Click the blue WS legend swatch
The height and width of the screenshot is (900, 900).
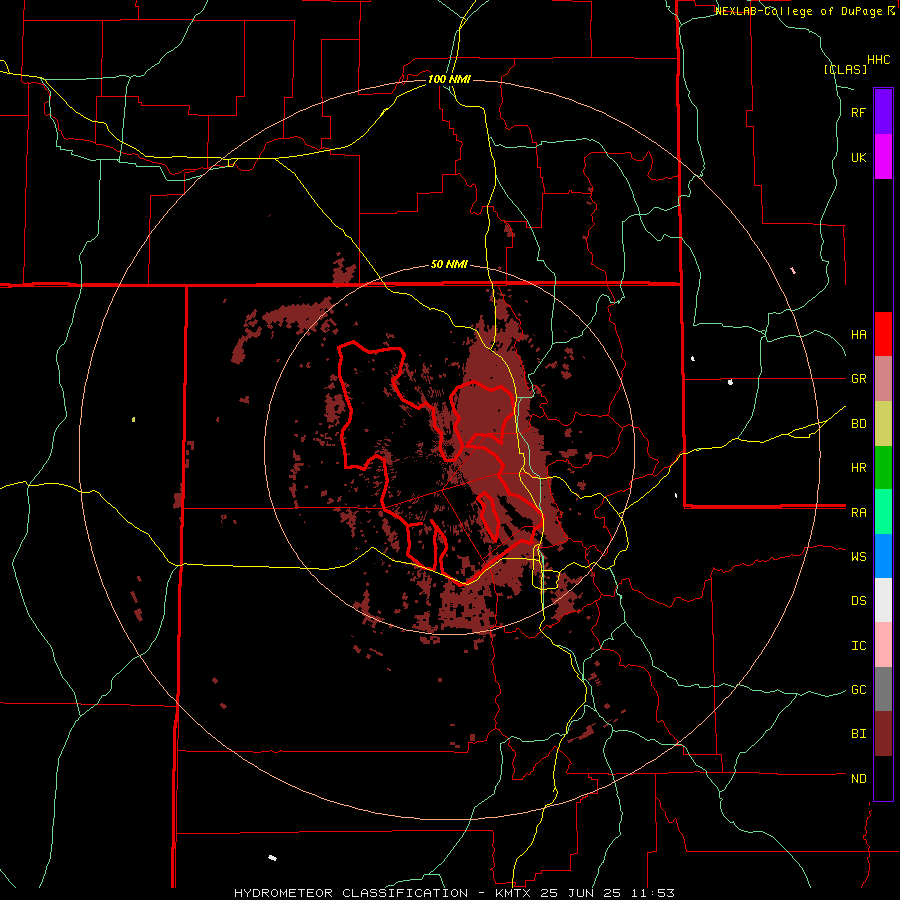click(x=883, y=556)
